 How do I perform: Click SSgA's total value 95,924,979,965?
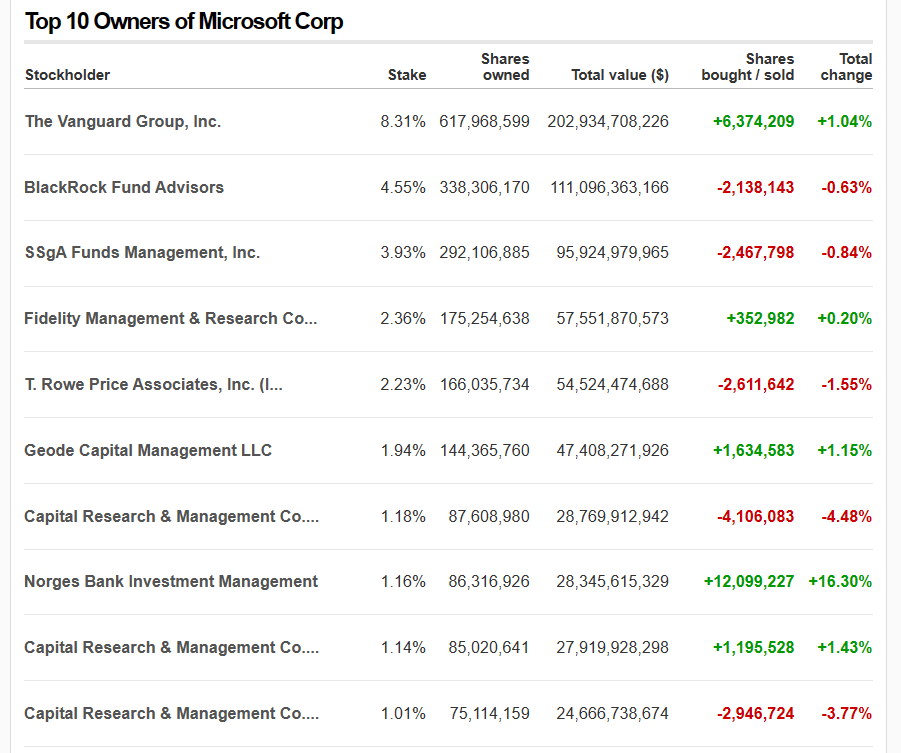613,252
